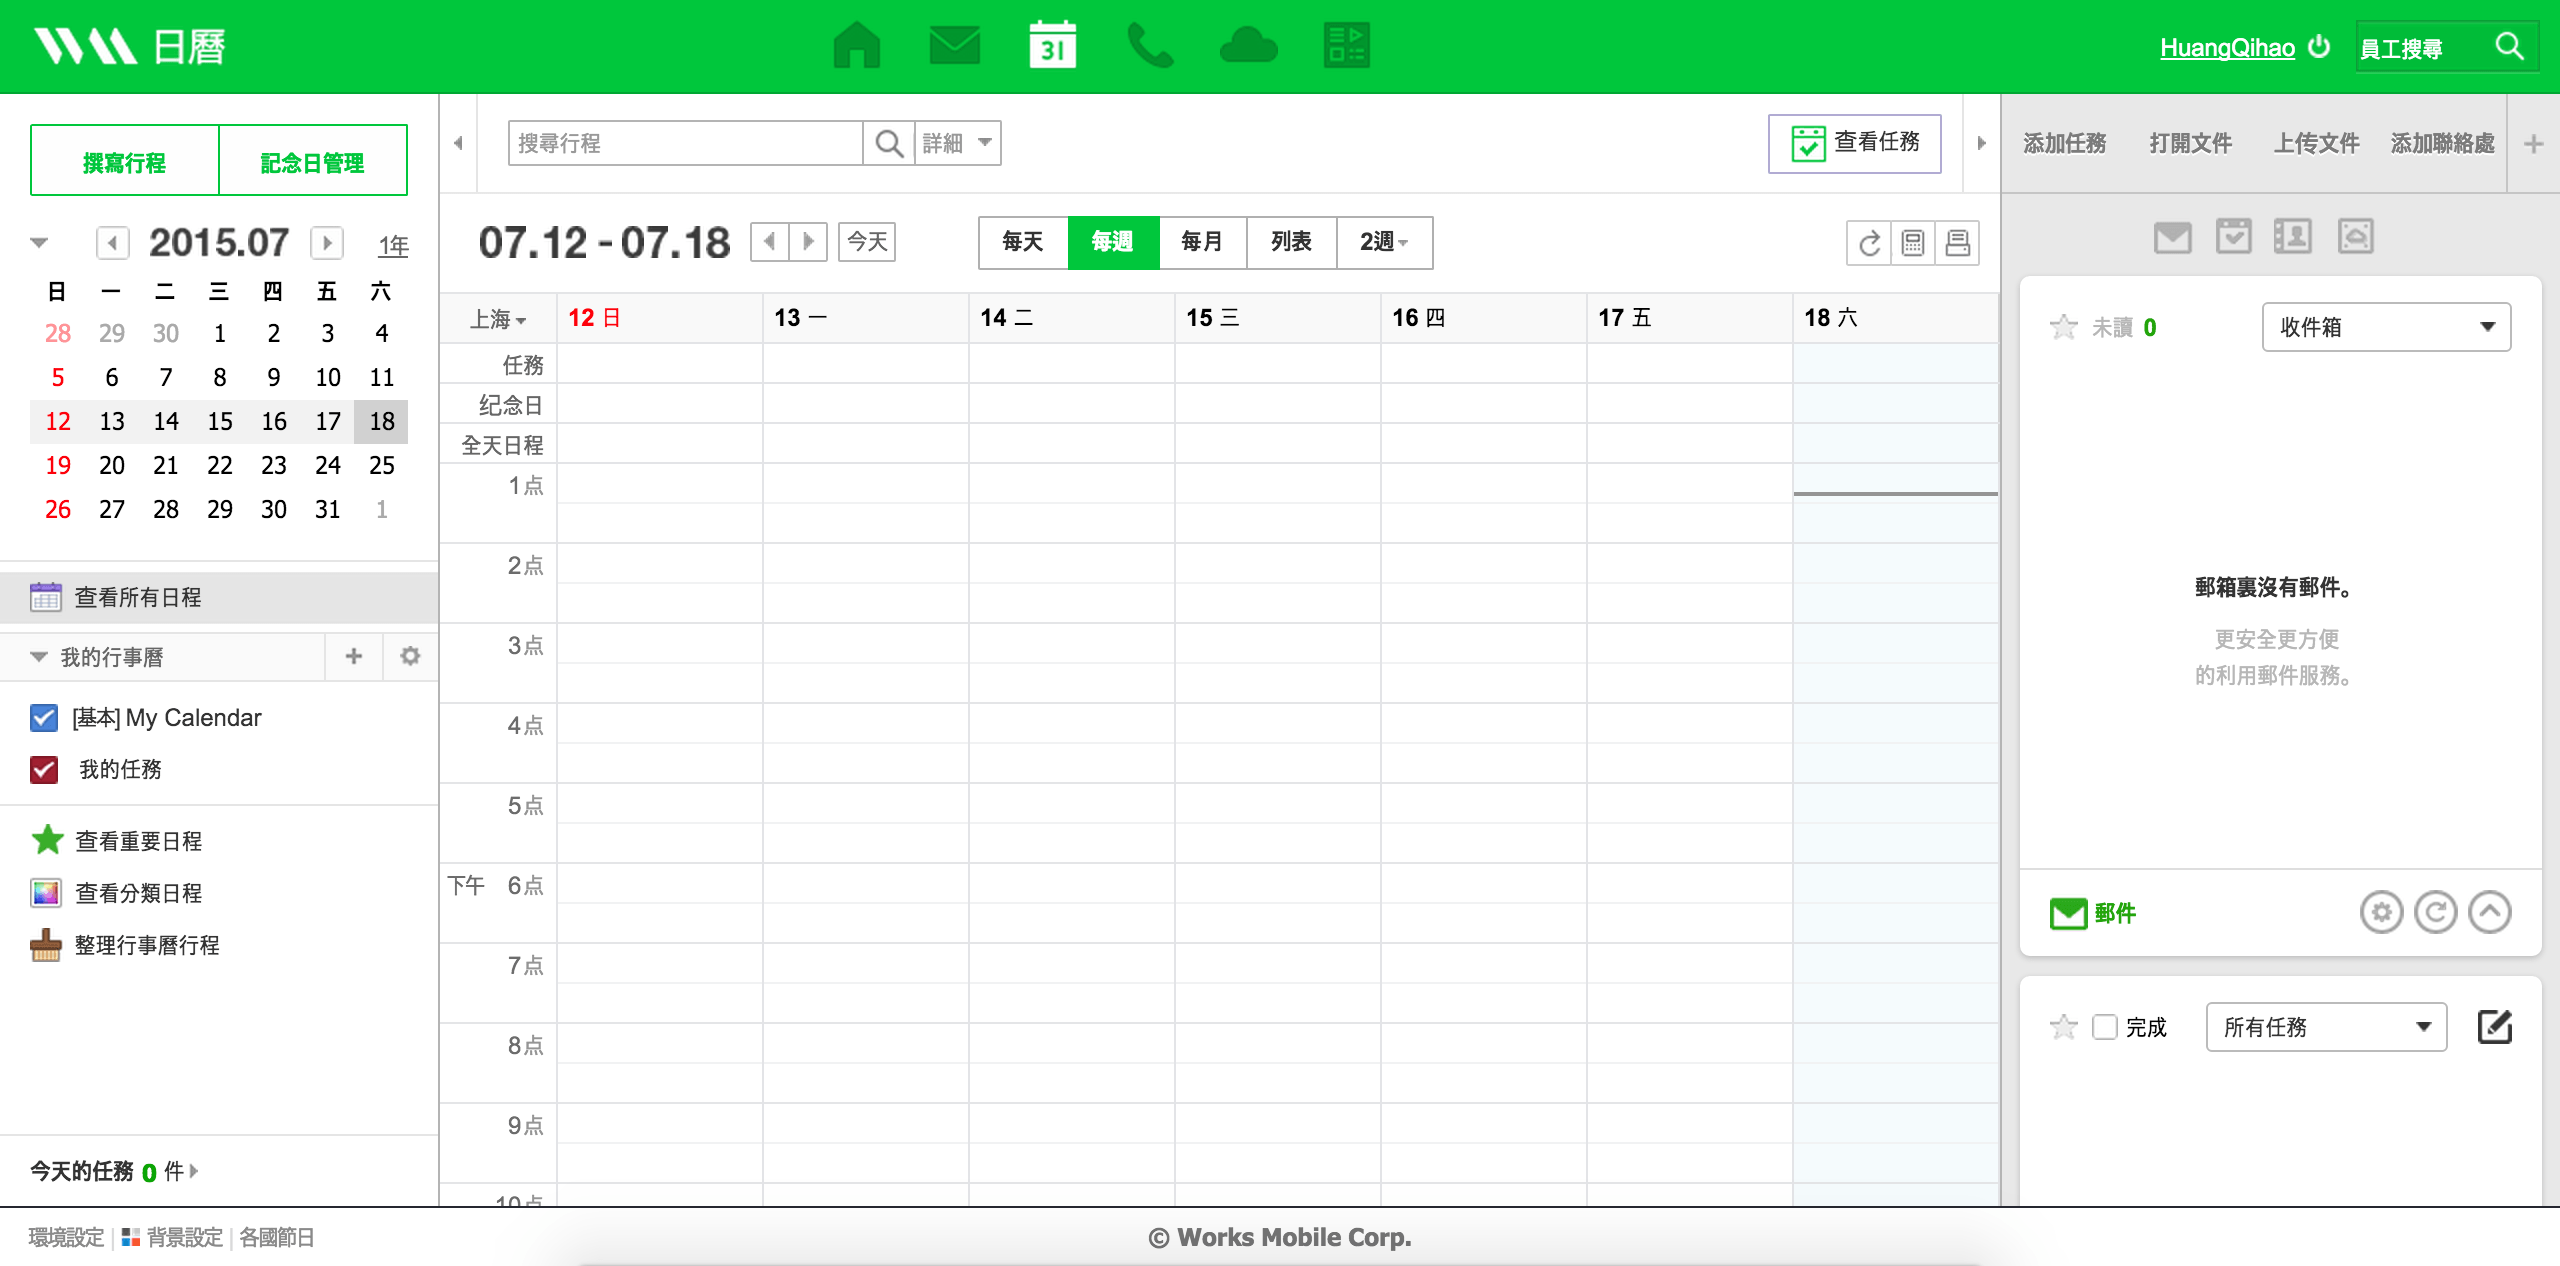Image resolution: width=2560 pixels, height=1266 pixels.
Task: Select 查看所有日程 in sidebar
Action: click(x=219, y=597)
